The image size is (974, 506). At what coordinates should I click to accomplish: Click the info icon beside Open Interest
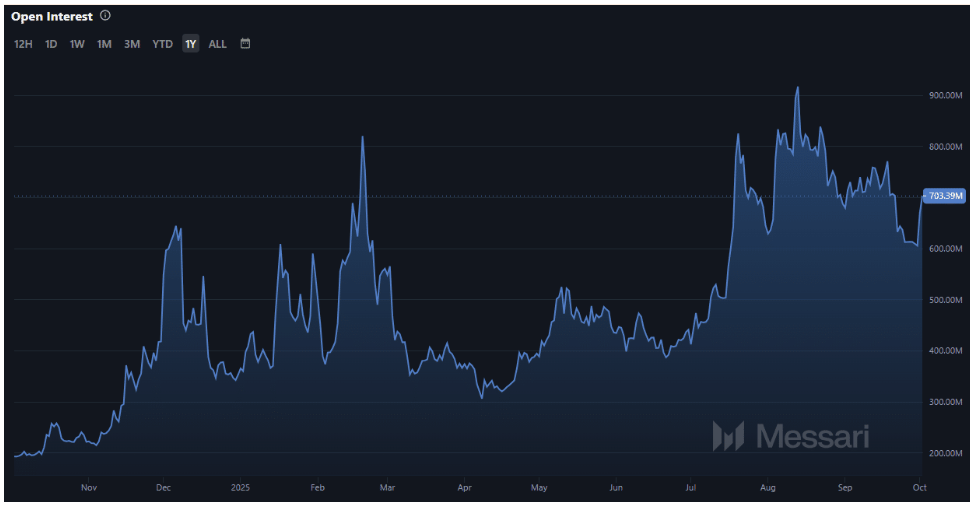point(106,16)
